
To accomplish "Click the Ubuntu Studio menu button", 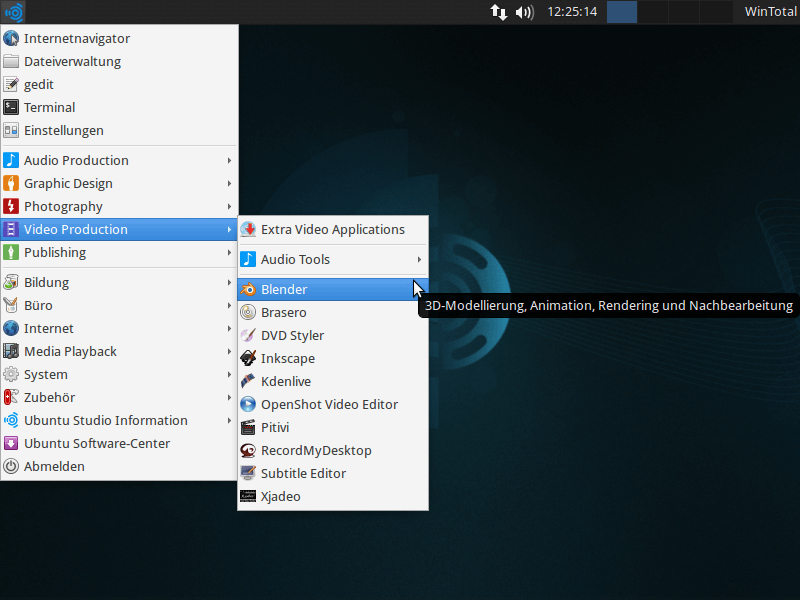I will pos(13,12).
